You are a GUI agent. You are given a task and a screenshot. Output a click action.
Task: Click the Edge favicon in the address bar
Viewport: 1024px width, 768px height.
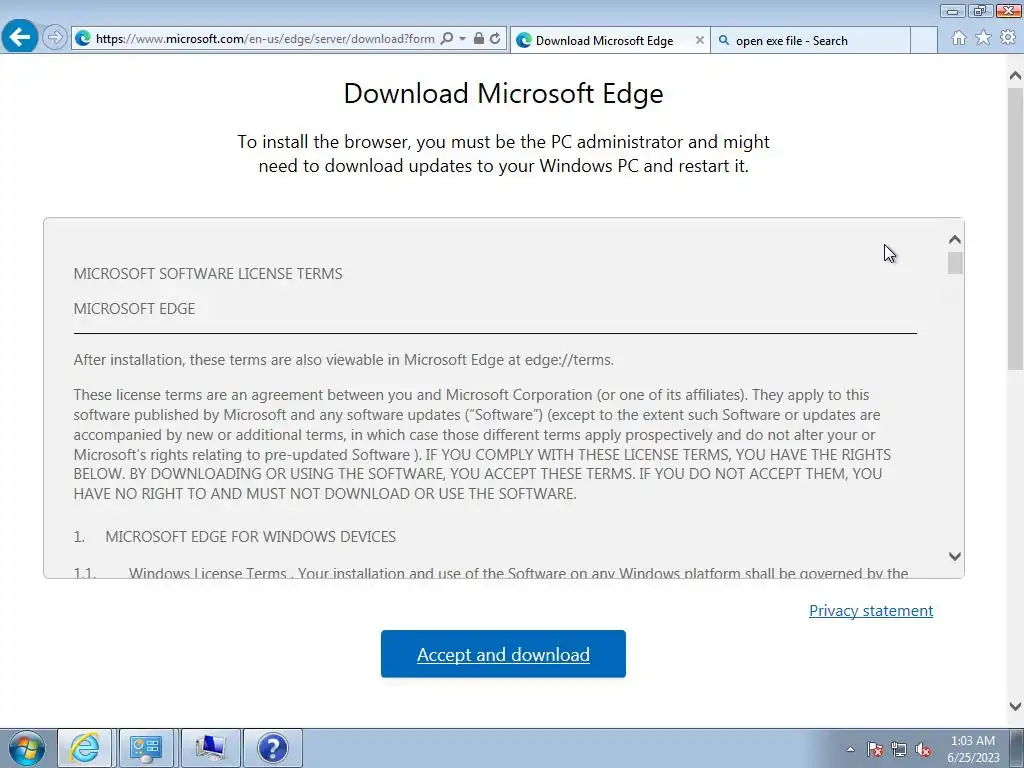(x=83, y=39)
